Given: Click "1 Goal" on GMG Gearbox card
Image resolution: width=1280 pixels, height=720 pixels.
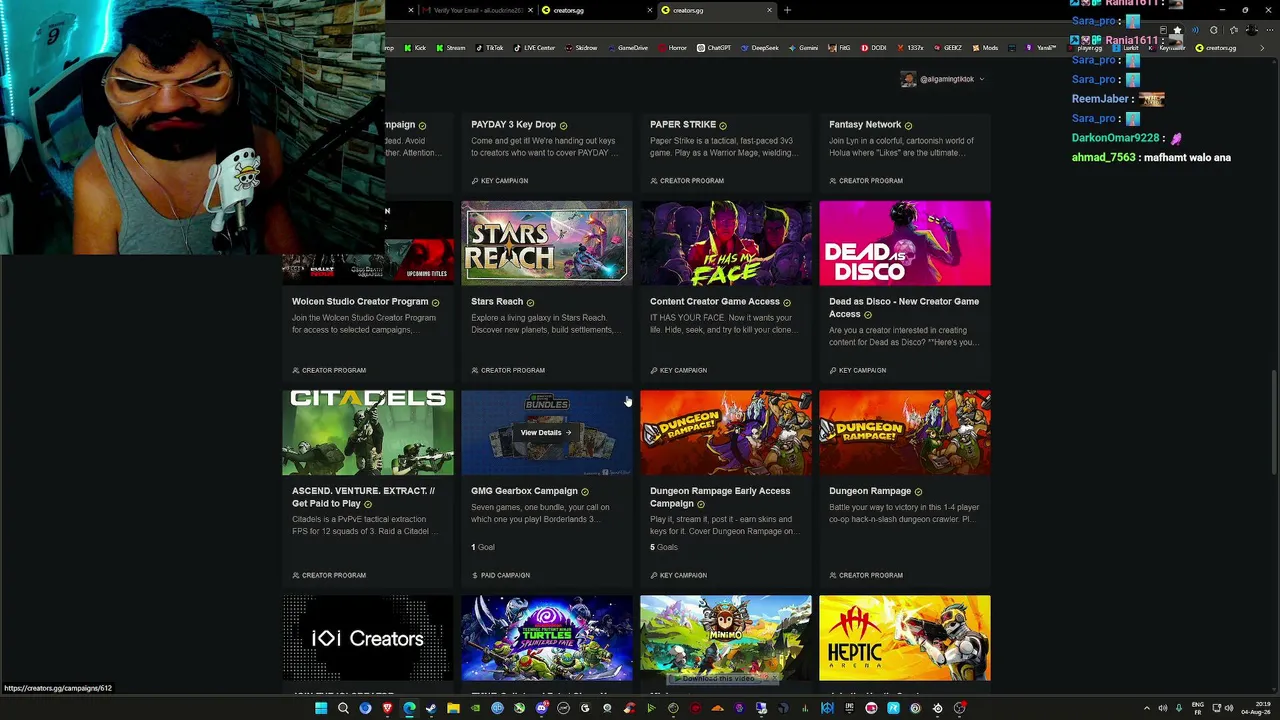Looking at the screenshot, I should coord(483,547).
